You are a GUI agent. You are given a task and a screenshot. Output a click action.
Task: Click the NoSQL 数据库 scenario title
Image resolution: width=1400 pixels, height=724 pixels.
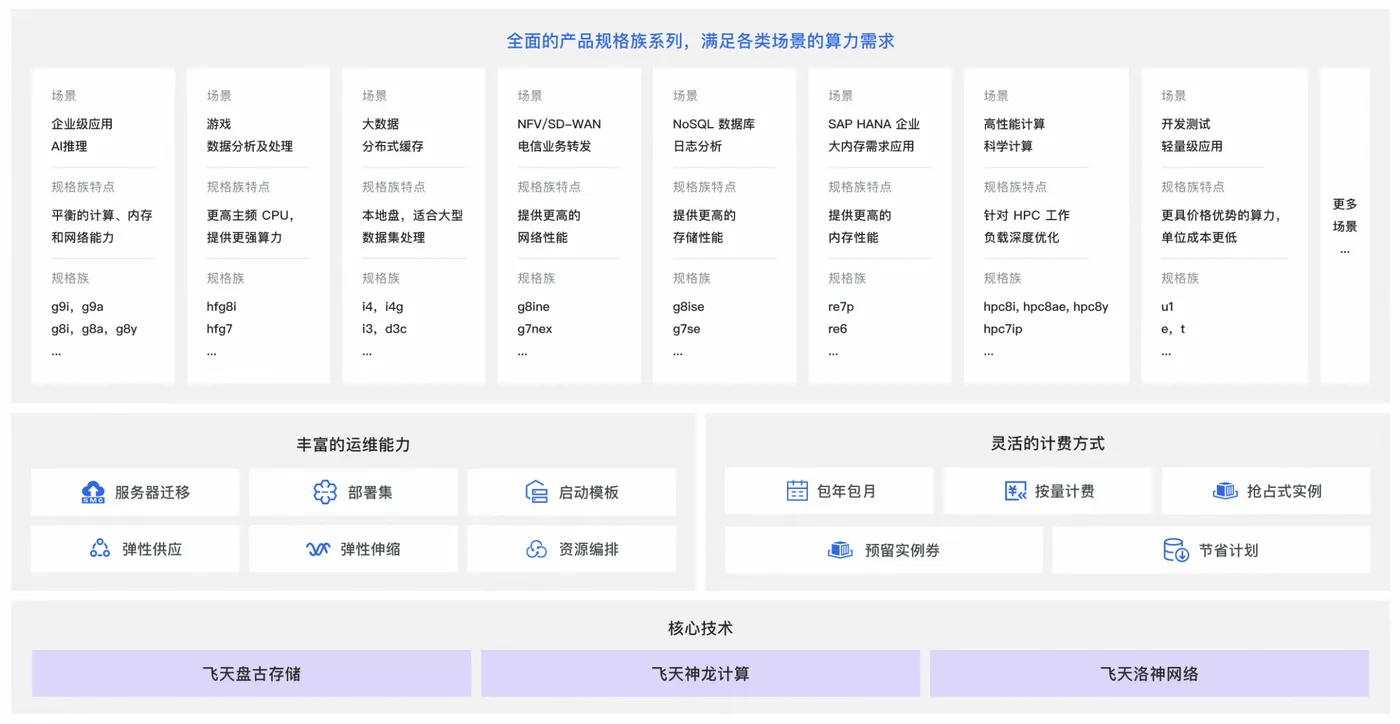point(714,124)
